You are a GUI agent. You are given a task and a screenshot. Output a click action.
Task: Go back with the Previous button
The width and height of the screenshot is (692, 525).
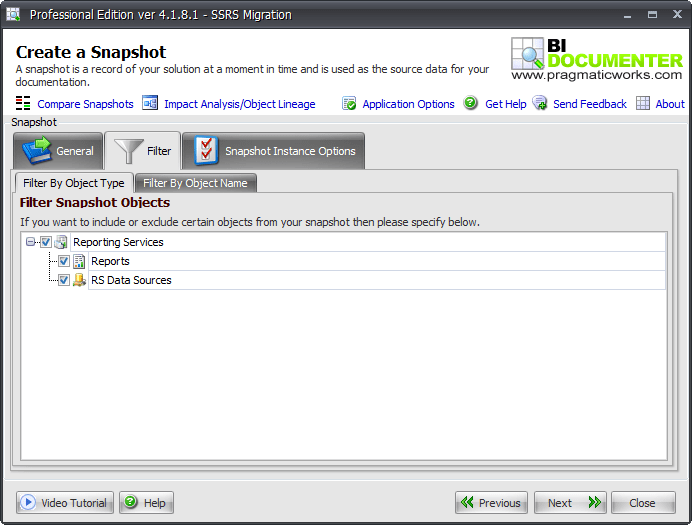tap(491, 502)
